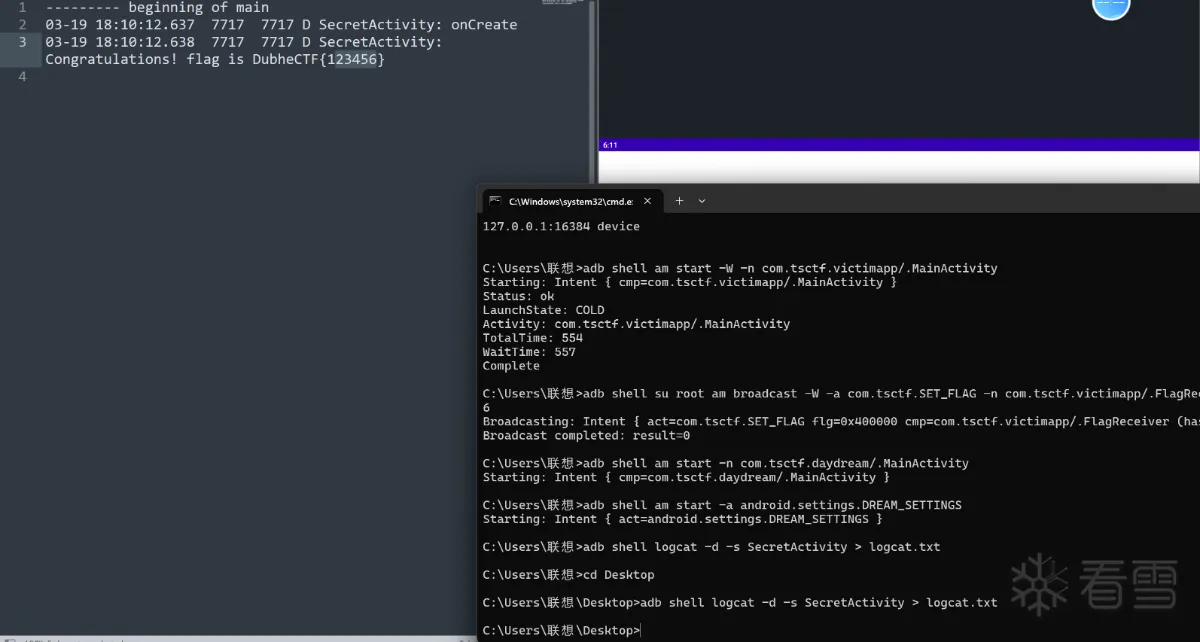
Task: Click the 6:11 clock in the Android status bar
Action: point(609,144)
